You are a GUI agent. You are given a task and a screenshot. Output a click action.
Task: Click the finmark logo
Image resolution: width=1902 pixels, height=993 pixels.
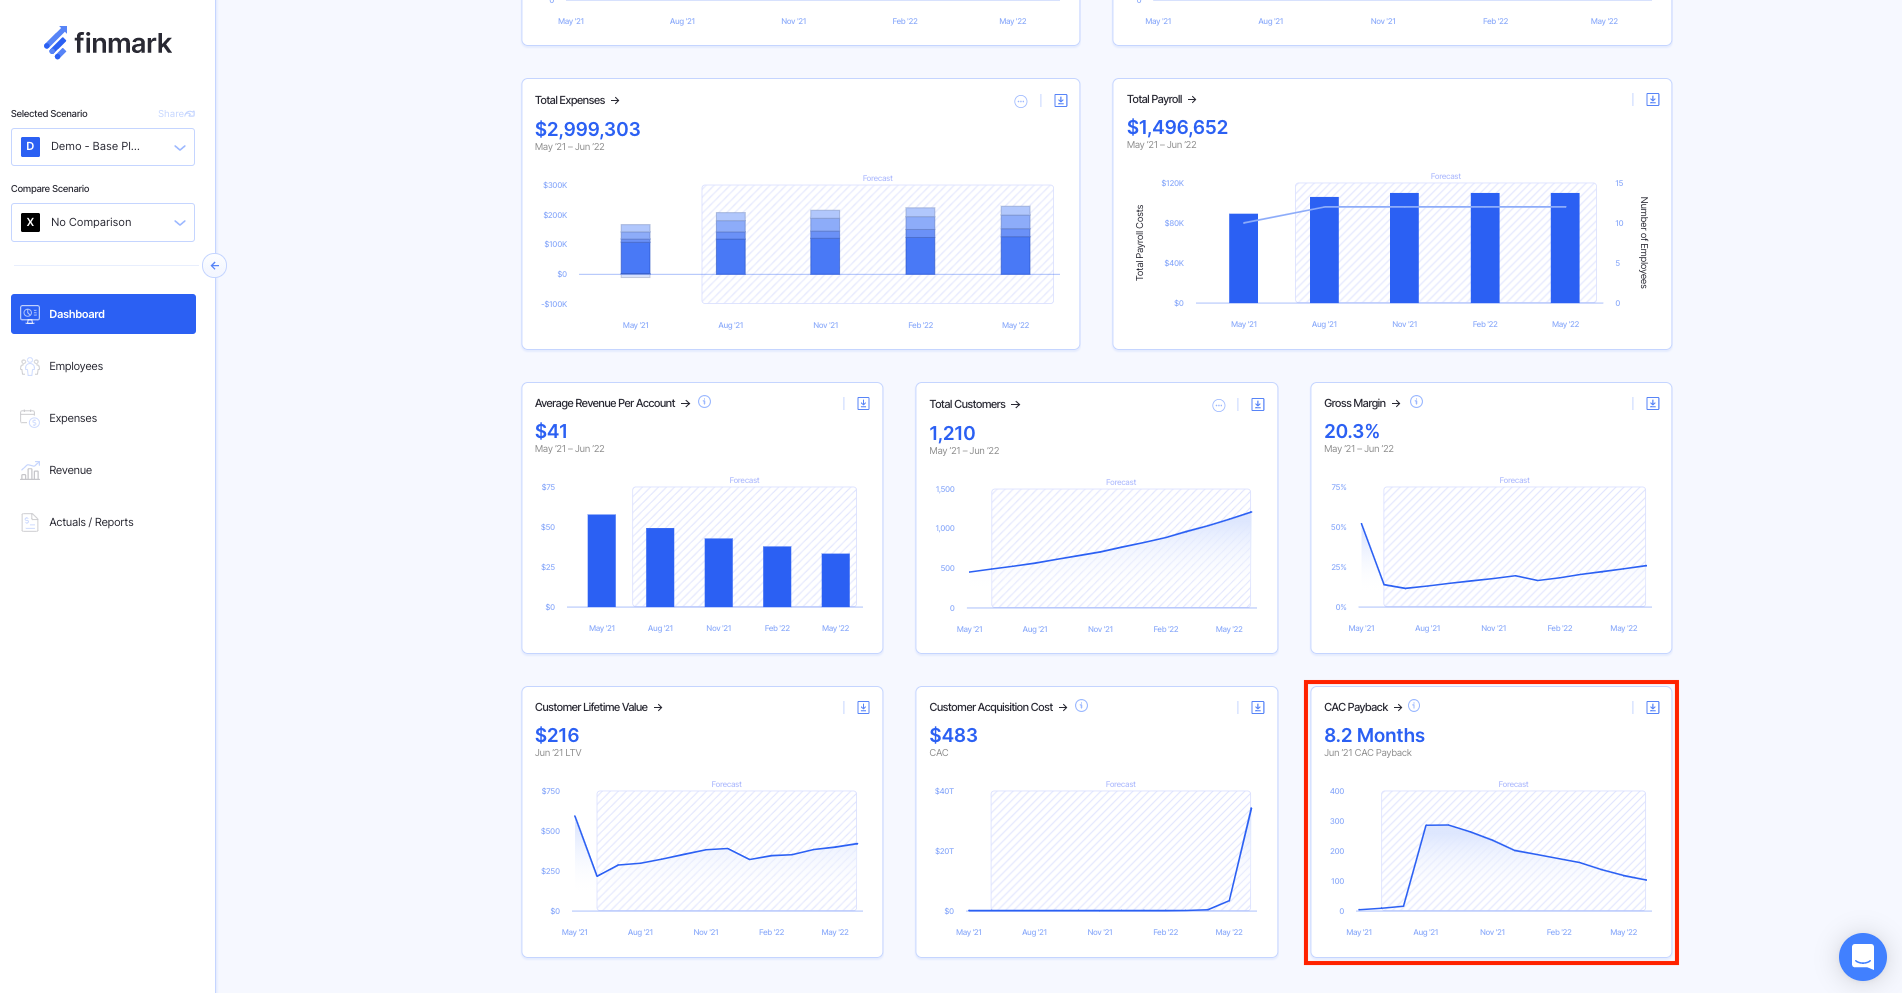click(108, 43)
